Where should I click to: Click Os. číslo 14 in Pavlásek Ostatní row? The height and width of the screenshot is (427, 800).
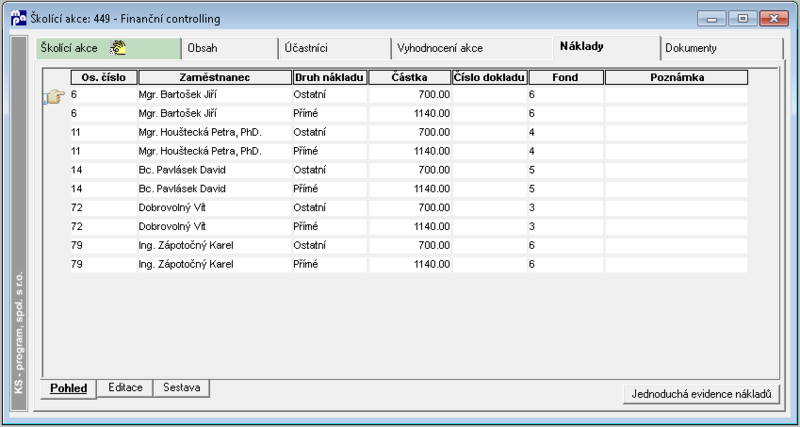point(104,170)
